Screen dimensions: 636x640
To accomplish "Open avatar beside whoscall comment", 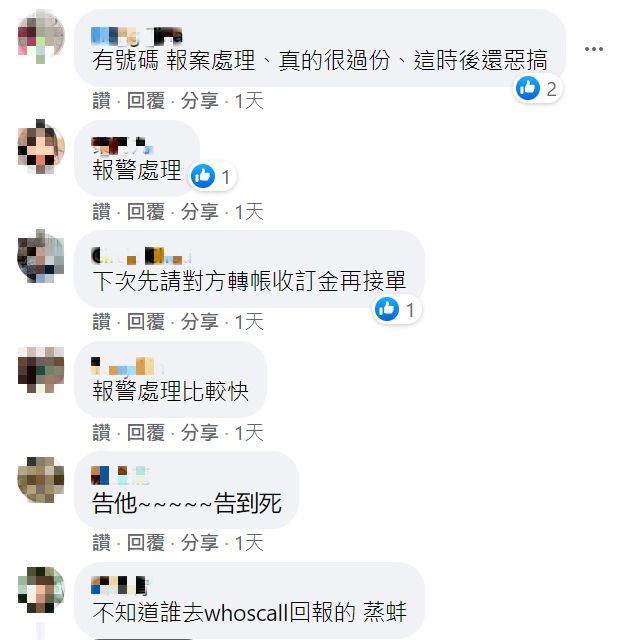I will coord(41,590).
